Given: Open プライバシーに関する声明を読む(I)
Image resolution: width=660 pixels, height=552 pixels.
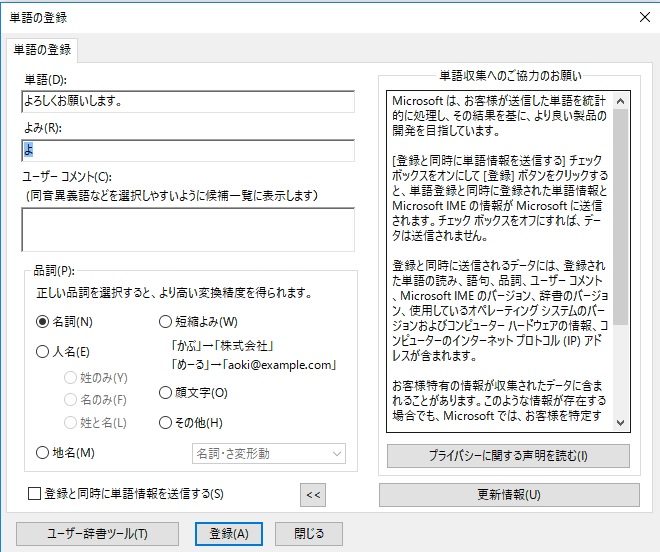Looking at the screenshot, I should tap(508, 456).
